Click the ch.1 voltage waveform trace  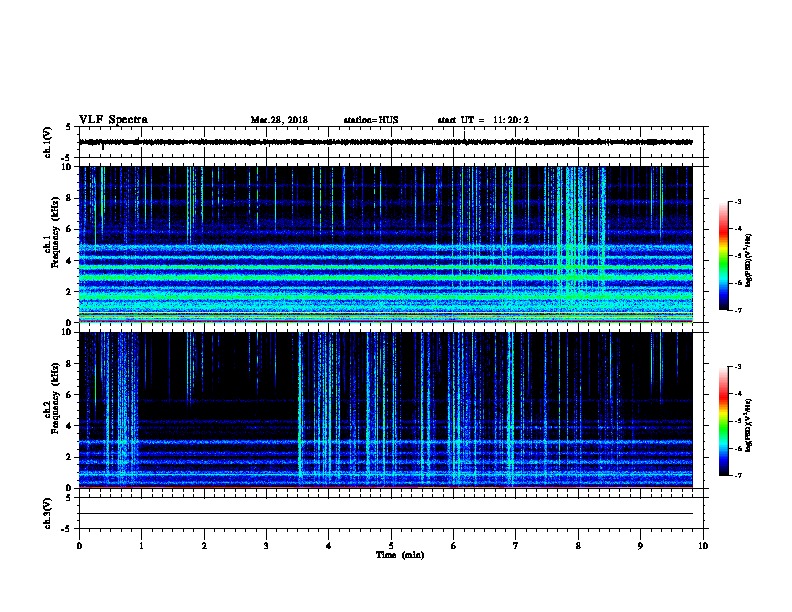pyautogui.click(x=385, y=142)
